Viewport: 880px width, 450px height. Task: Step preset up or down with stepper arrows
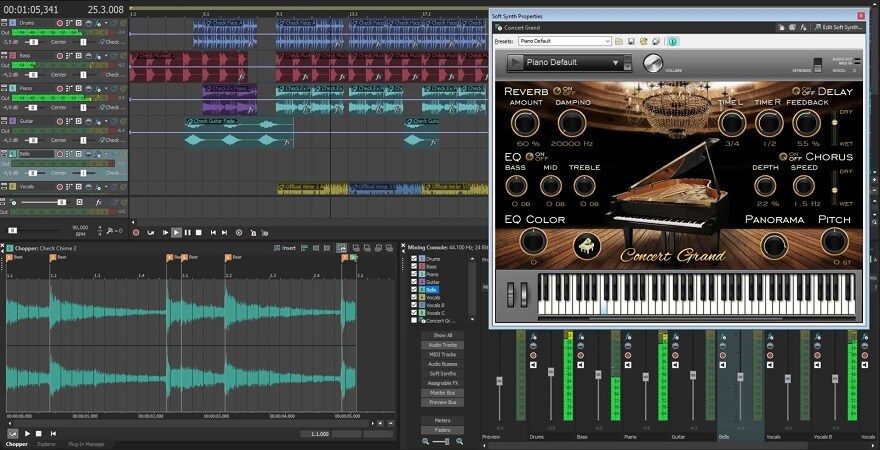[x=627, y=62]
